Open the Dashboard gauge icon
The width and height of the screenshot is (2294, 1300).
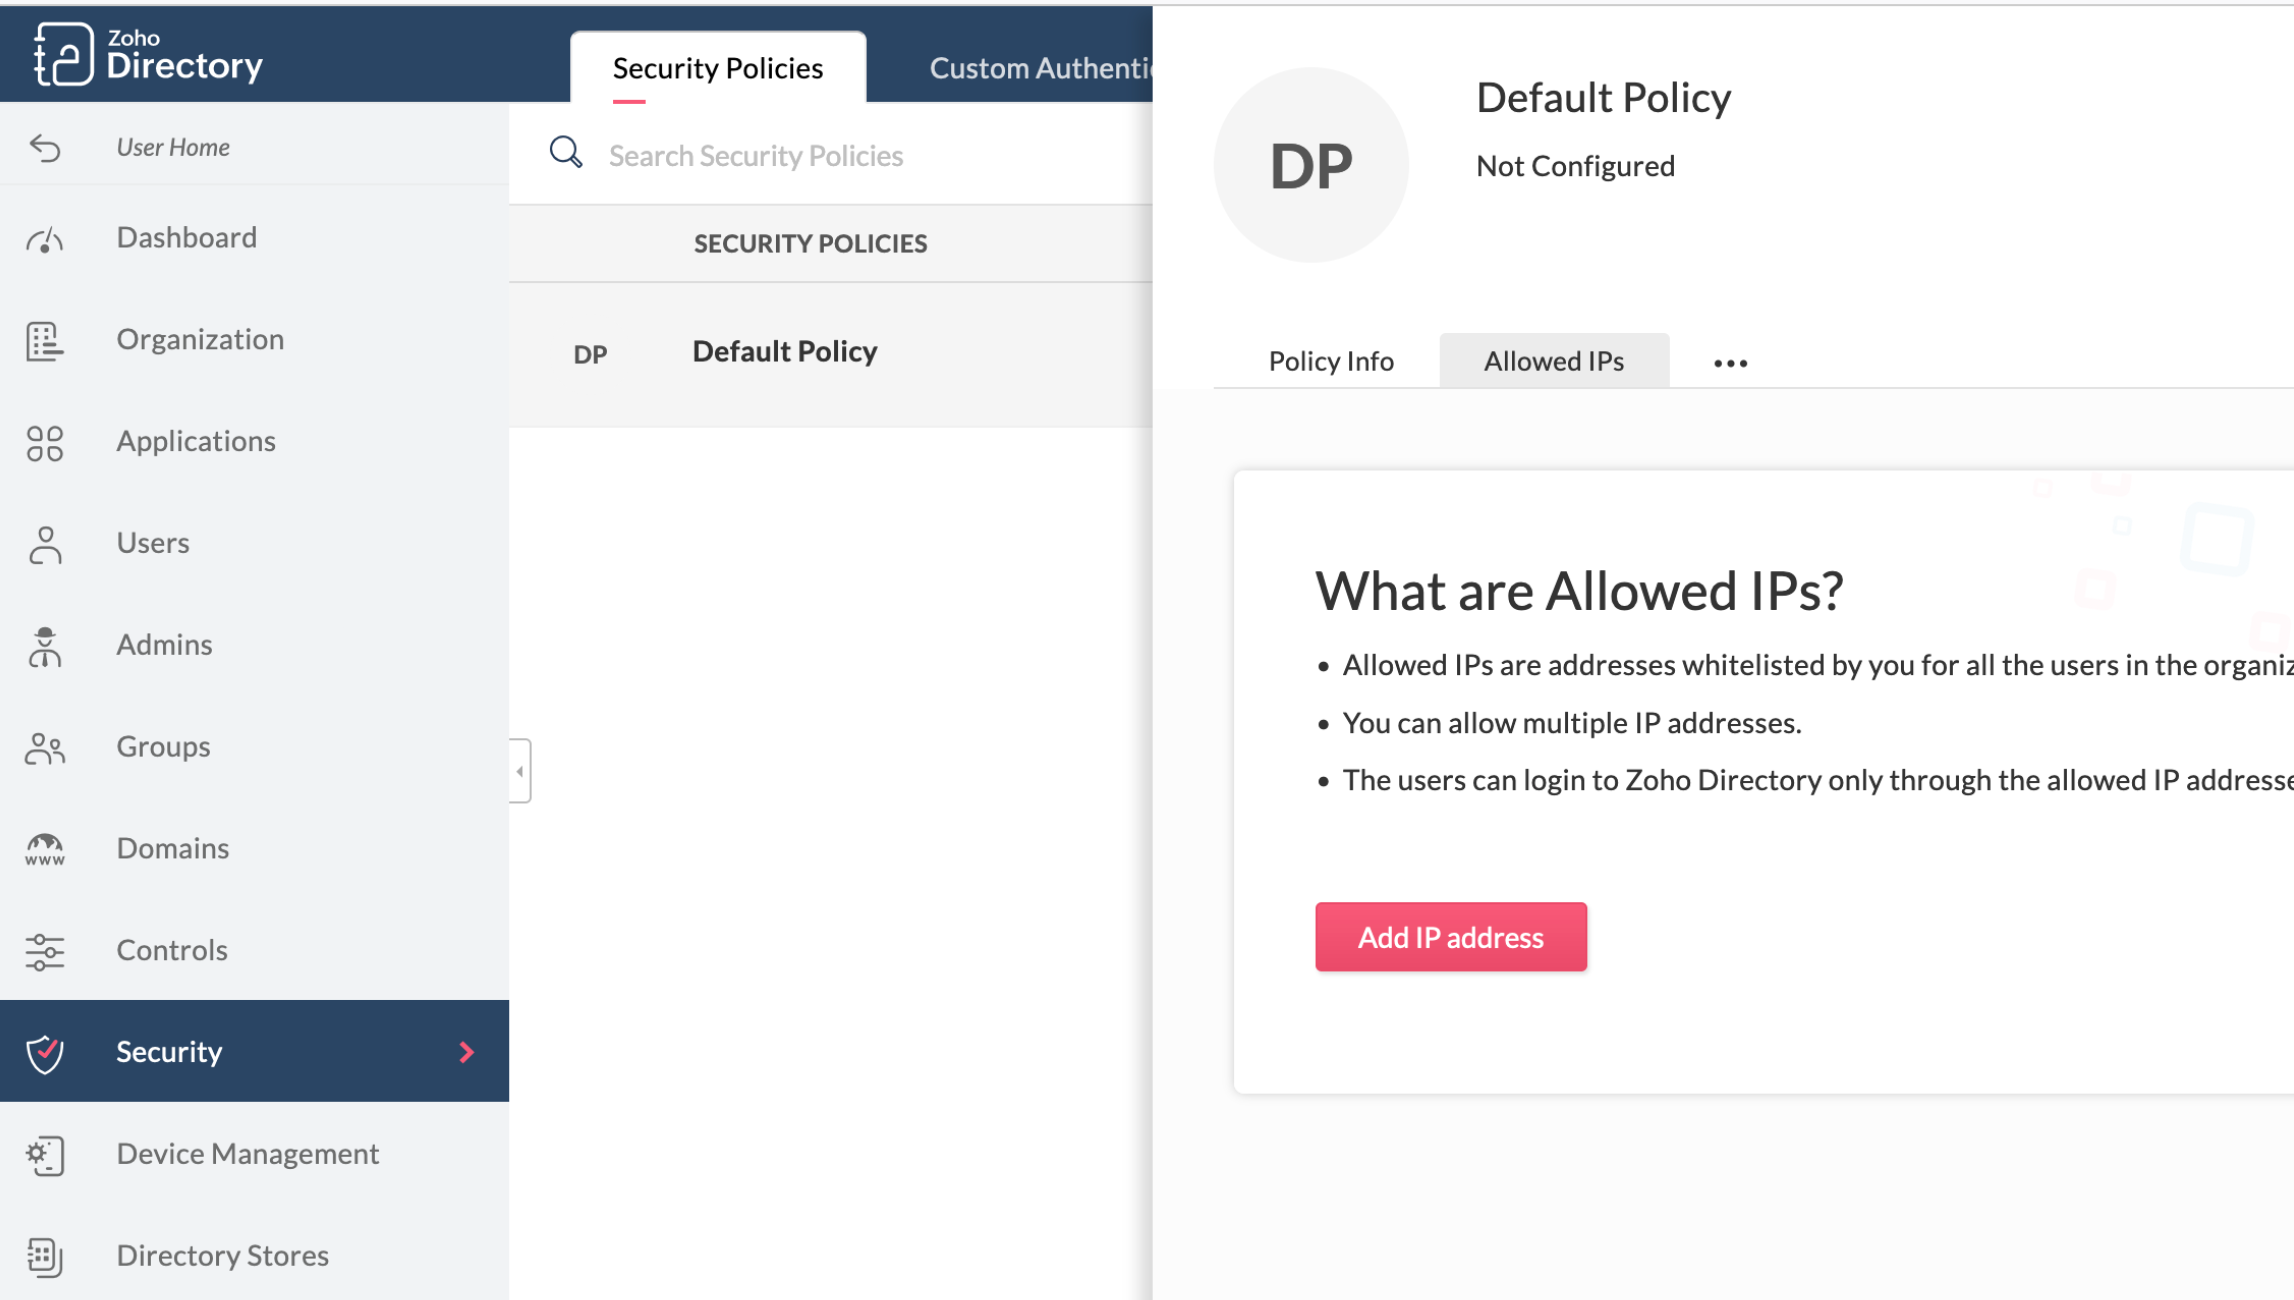click(x=45, y=239)
